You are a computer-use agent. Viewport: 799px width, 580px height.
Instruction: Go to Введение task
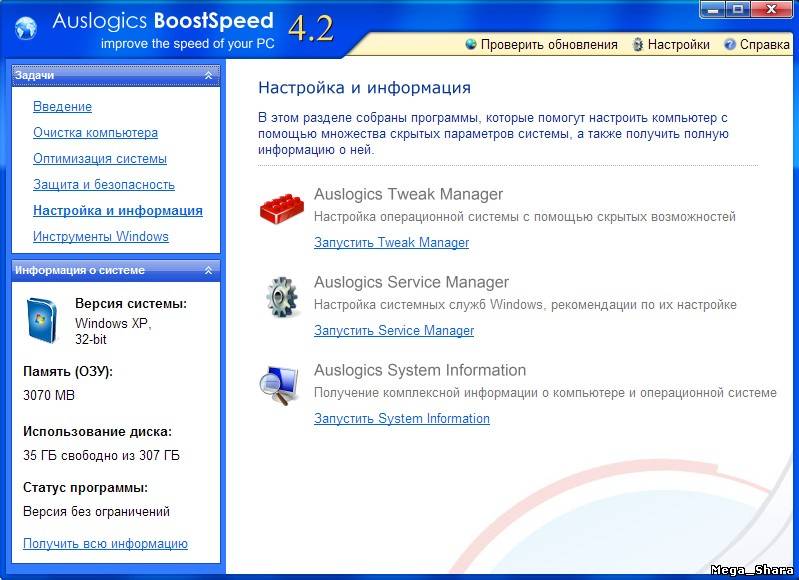pos(62,107)
